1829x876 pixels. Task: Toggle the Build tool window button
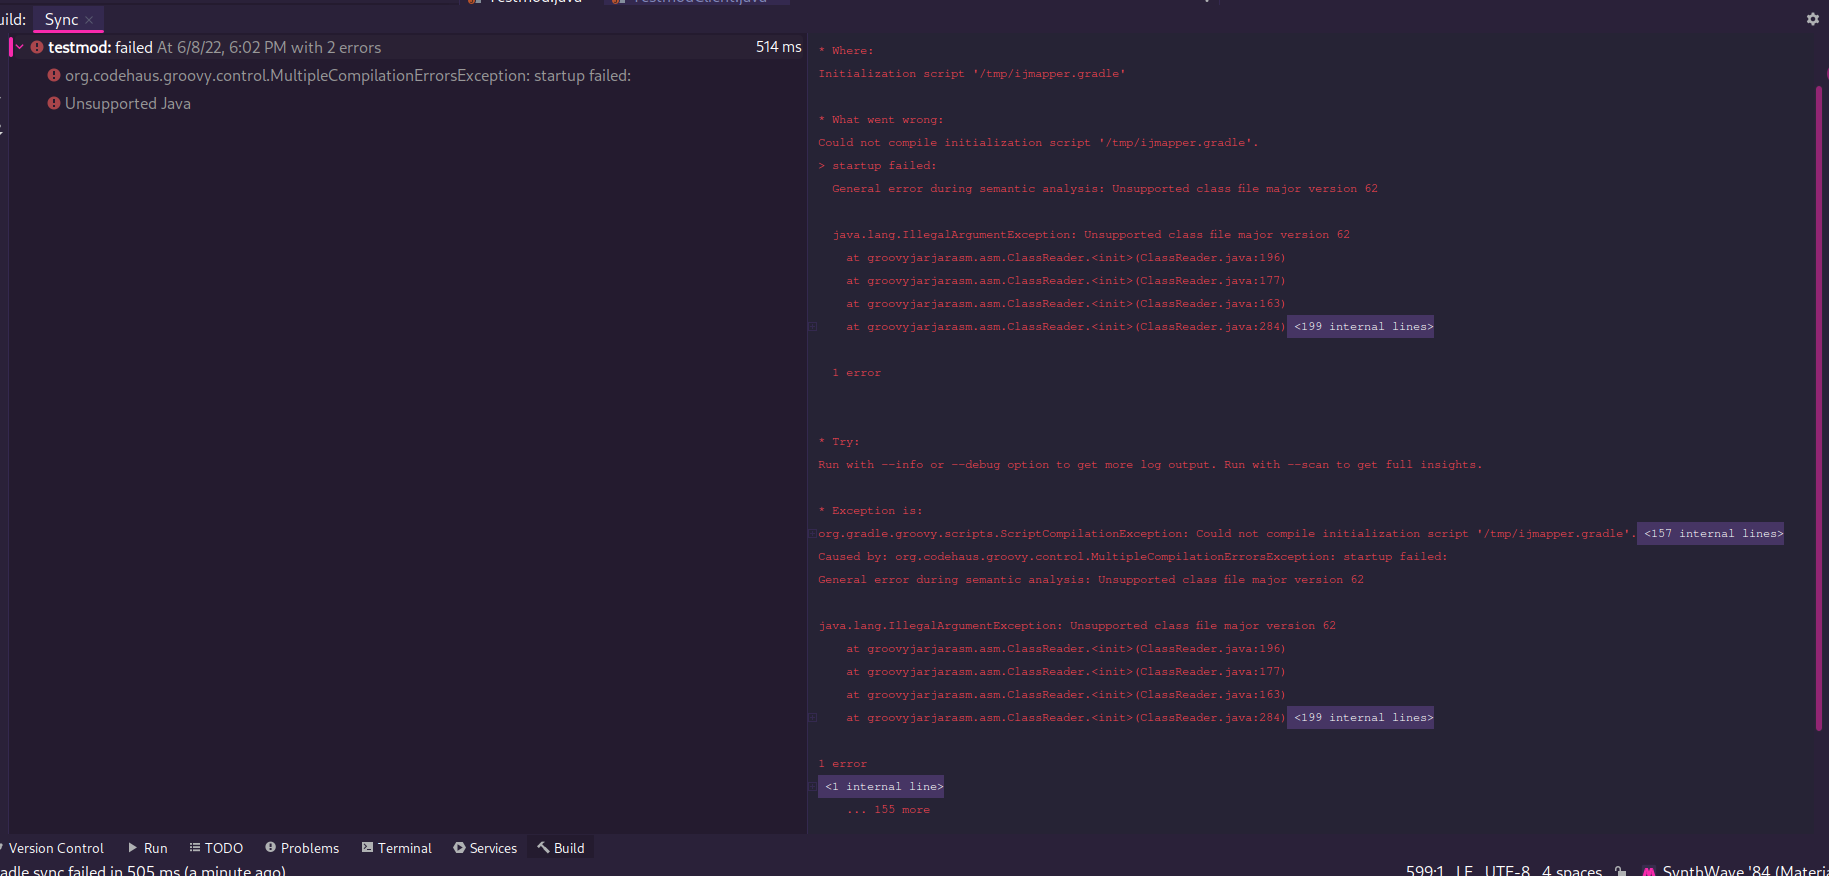pyautogui.click(x=561, y=848)
